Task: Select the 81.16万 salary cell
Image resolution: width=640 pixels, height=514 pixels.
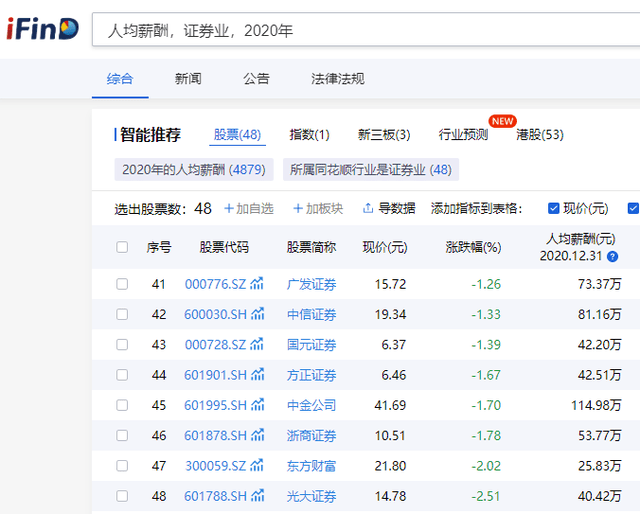Action: (599, 314)
